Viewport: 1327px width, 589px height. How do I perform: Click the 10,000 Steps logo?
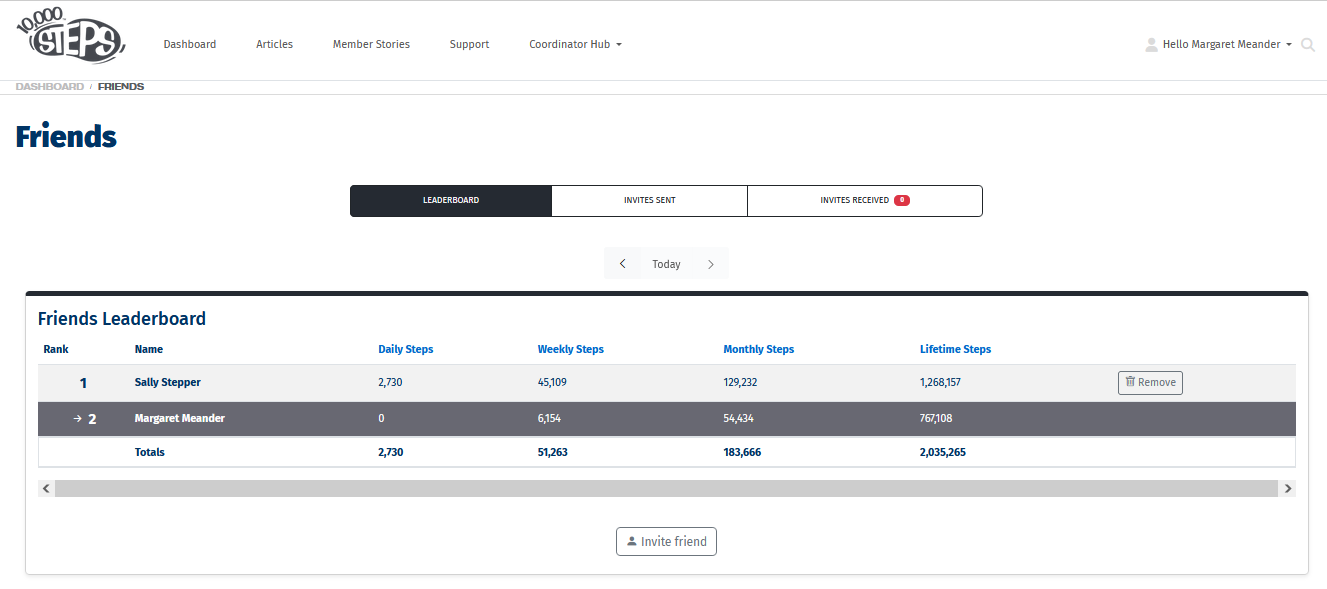tap(70, 37)
